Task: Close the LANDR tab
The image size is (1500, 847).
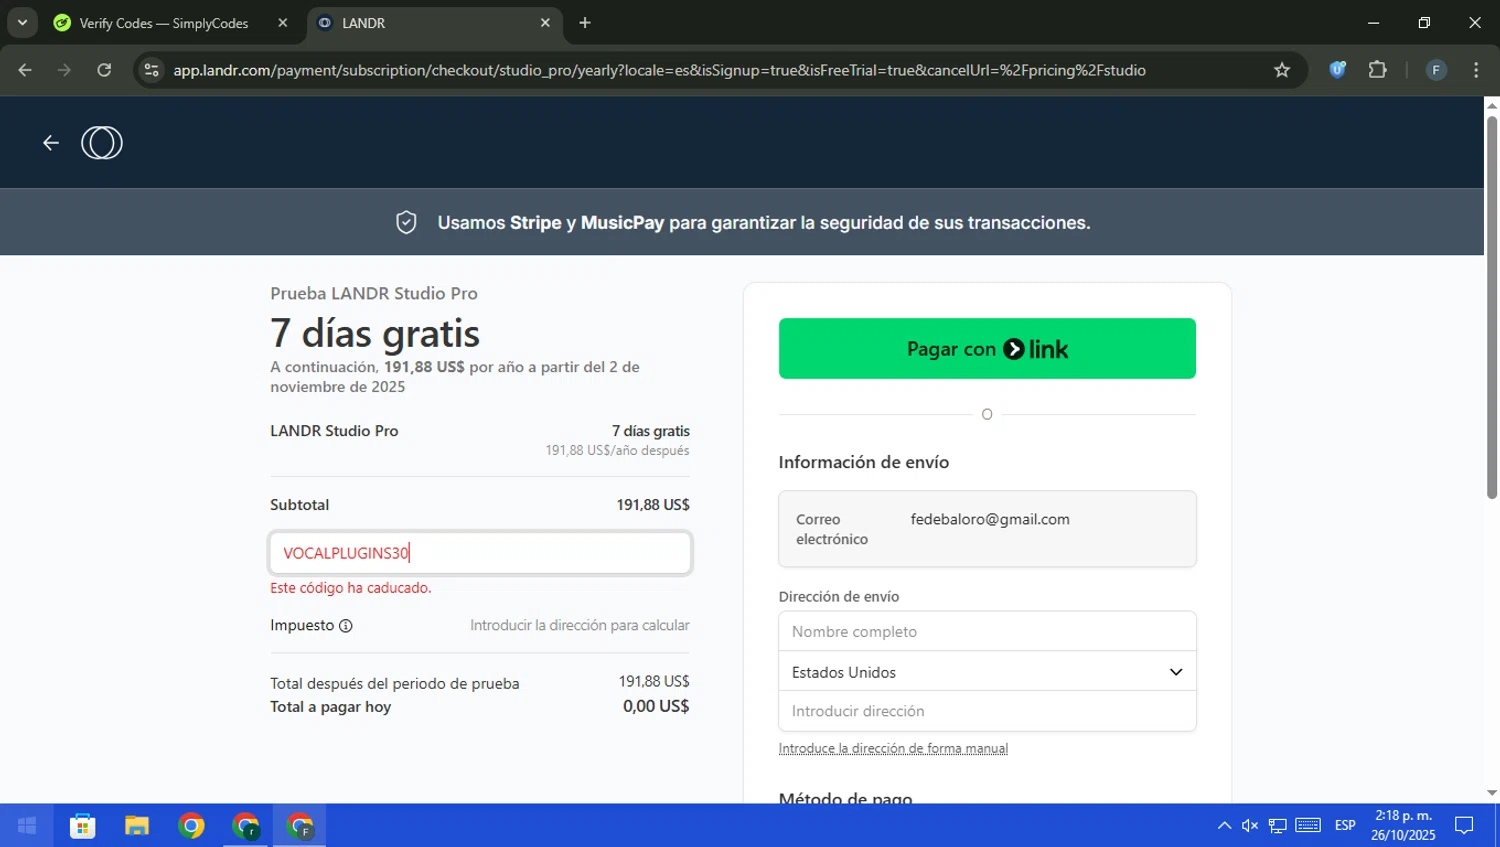Action: point(545,23)
